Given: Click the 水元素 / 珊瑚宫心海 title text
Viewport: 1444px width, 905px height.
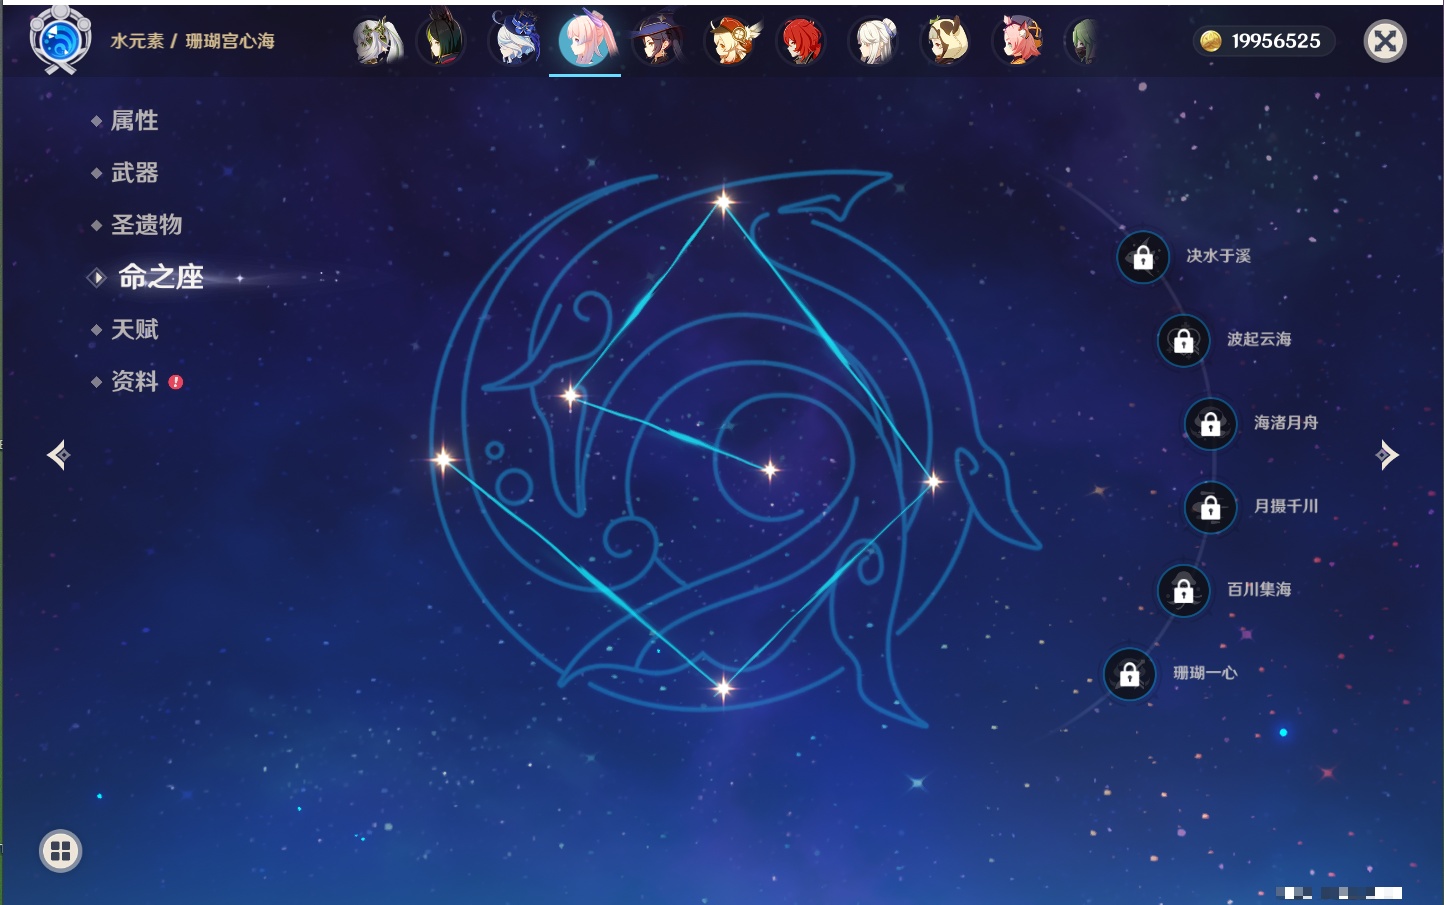Looking at the screenshot, I should [x=192, y=41].
